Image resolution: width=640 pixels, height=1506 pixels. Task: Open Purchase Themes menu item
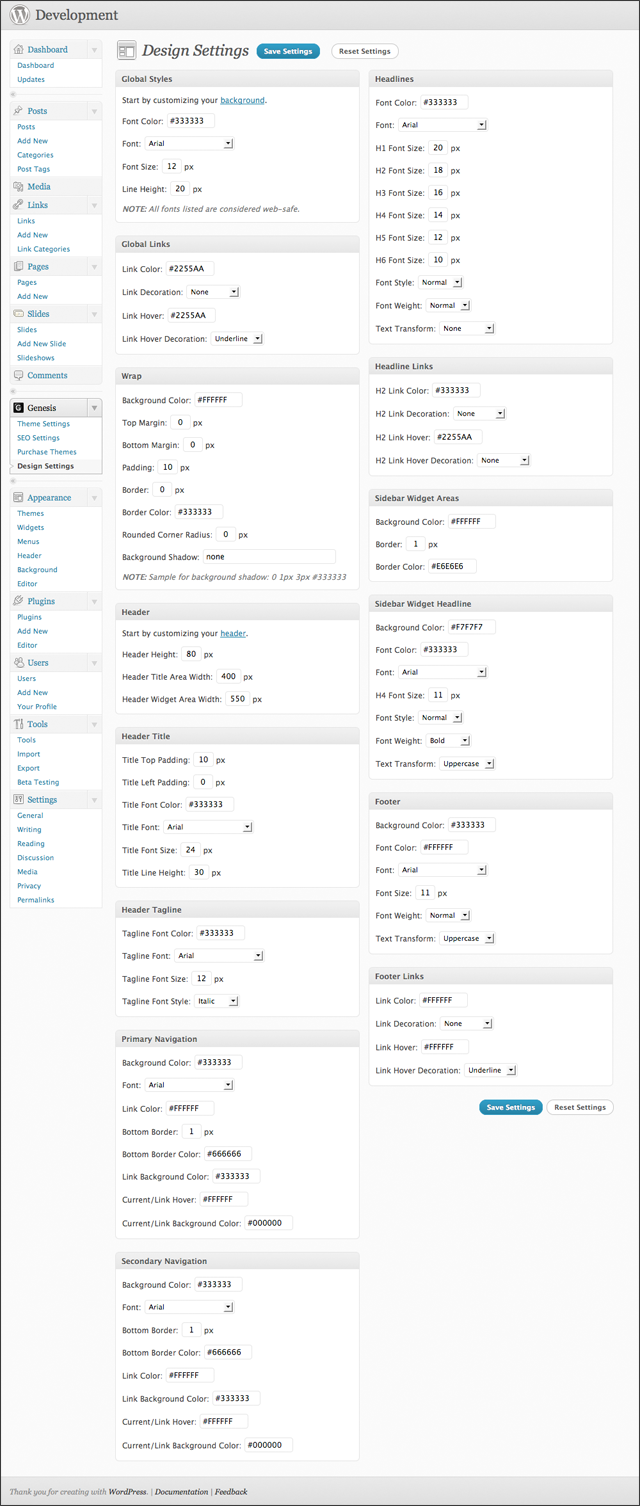(x=47, y=452)
